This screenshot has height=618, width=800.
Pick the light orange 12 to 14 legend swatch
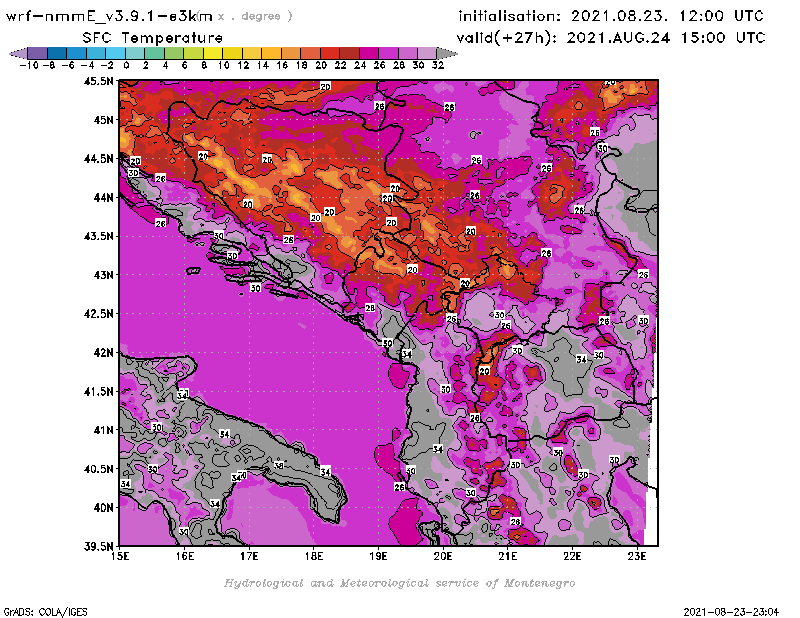[252, 53]
